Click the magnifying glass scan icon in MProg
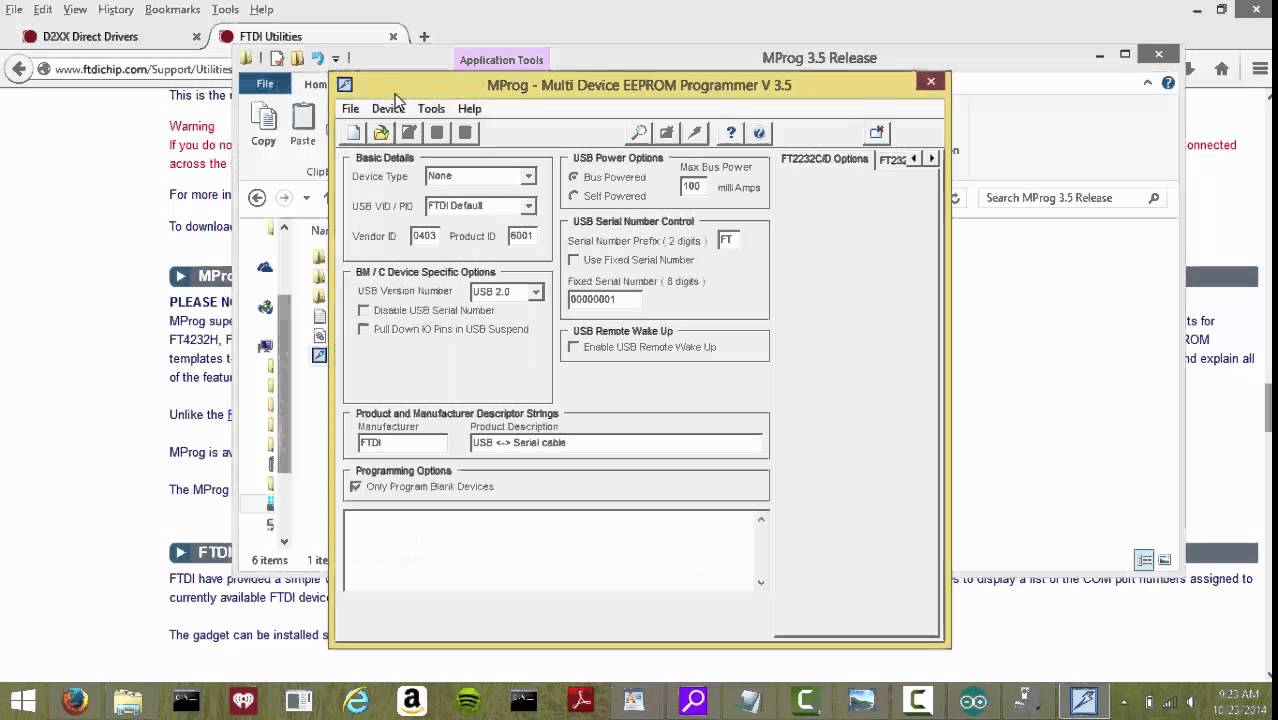1278x720 pixels. click(x=639, y=132)
